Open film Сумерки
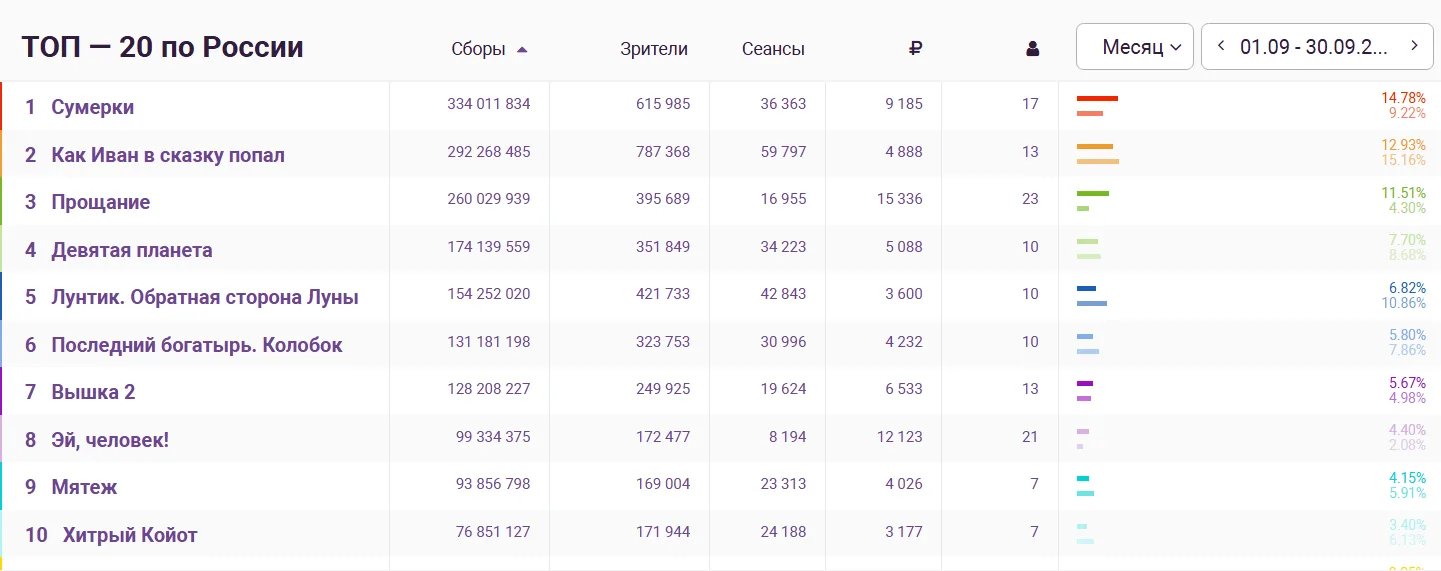The image size is (1441, 571). (x=92, y=107)
